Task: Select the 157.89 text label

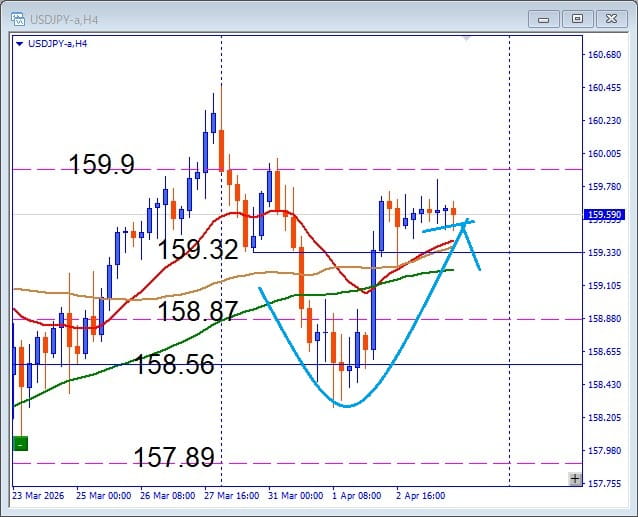Action: [x=174, y=458]
